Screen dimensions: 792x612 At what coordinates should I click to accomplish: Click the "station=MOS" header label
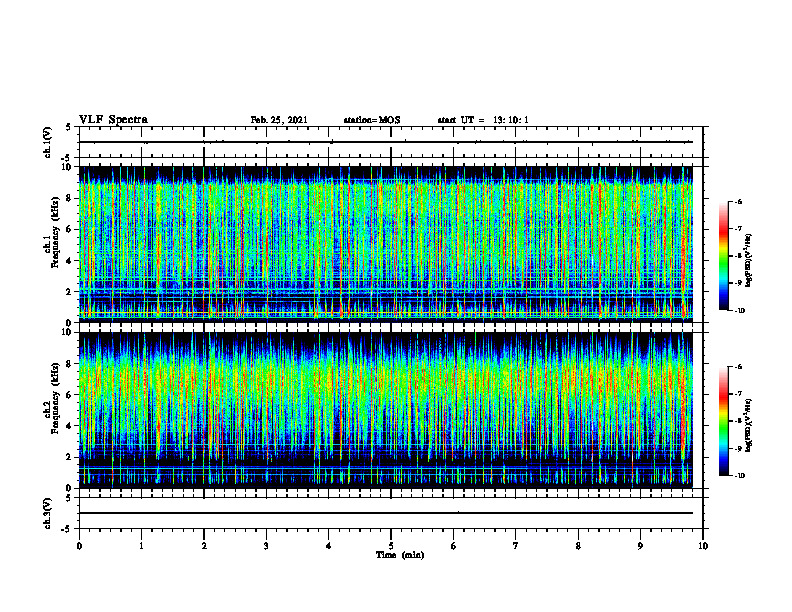click(372, 120)
